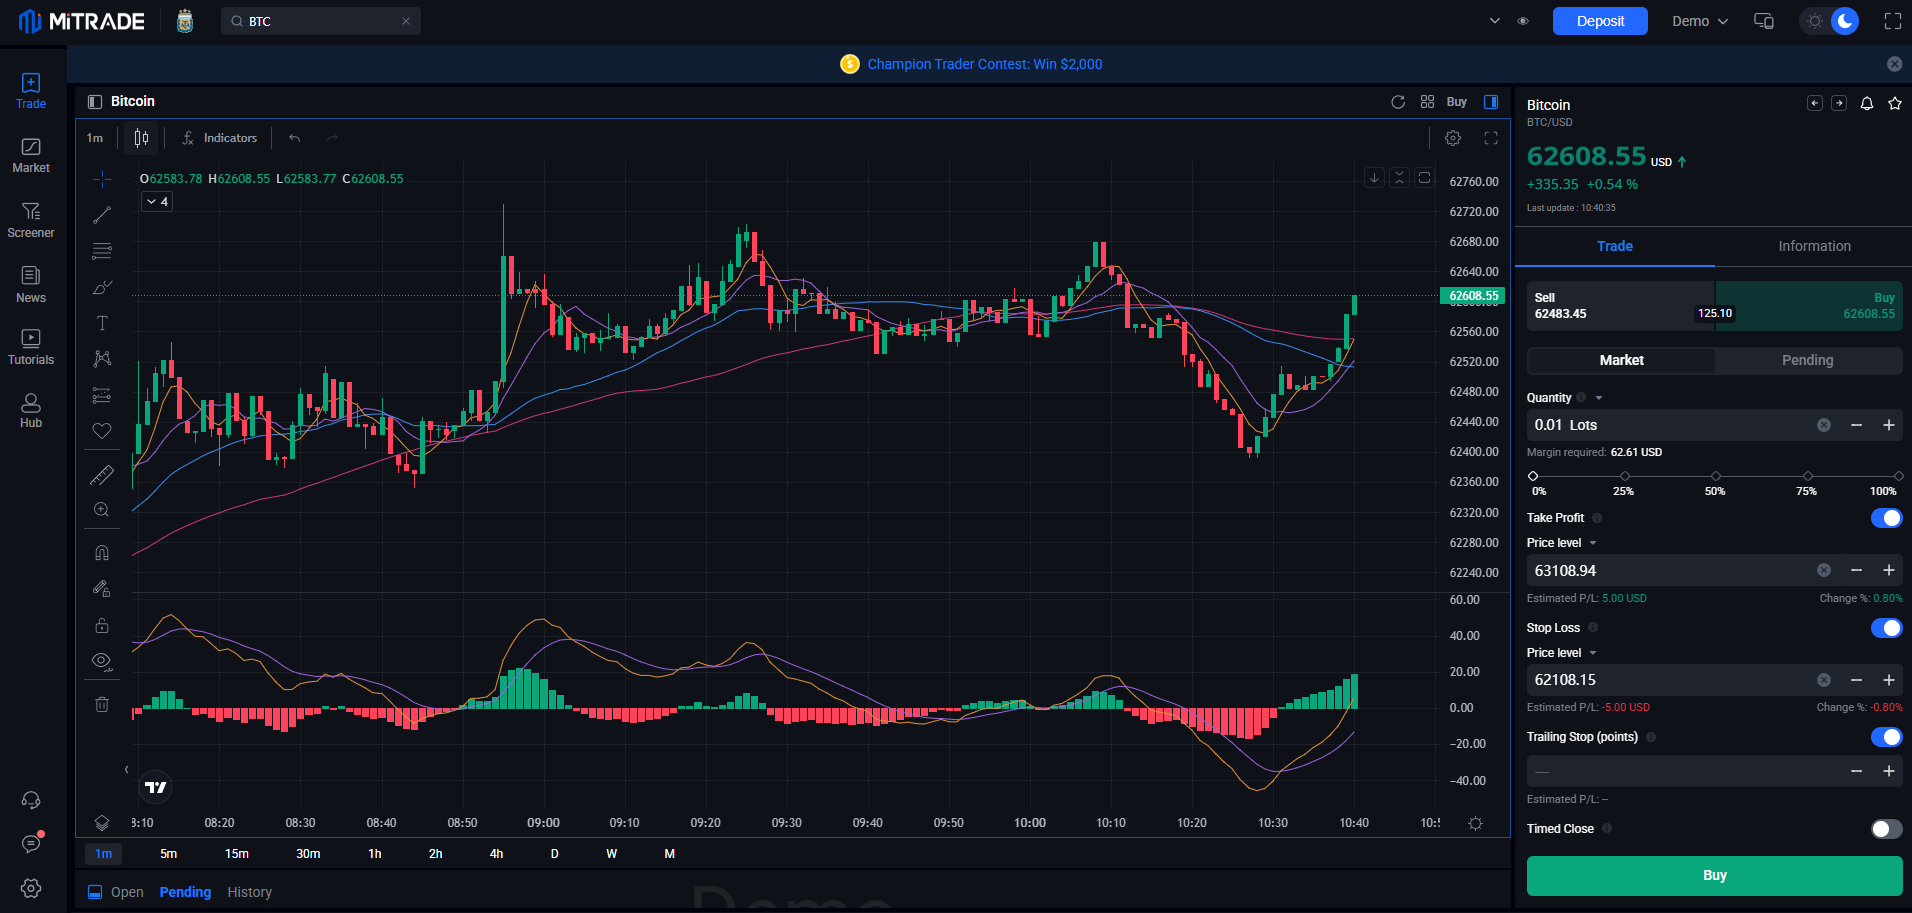Set quantity slider to 50% marker

pyautogui.click(x=1716, y=476)
